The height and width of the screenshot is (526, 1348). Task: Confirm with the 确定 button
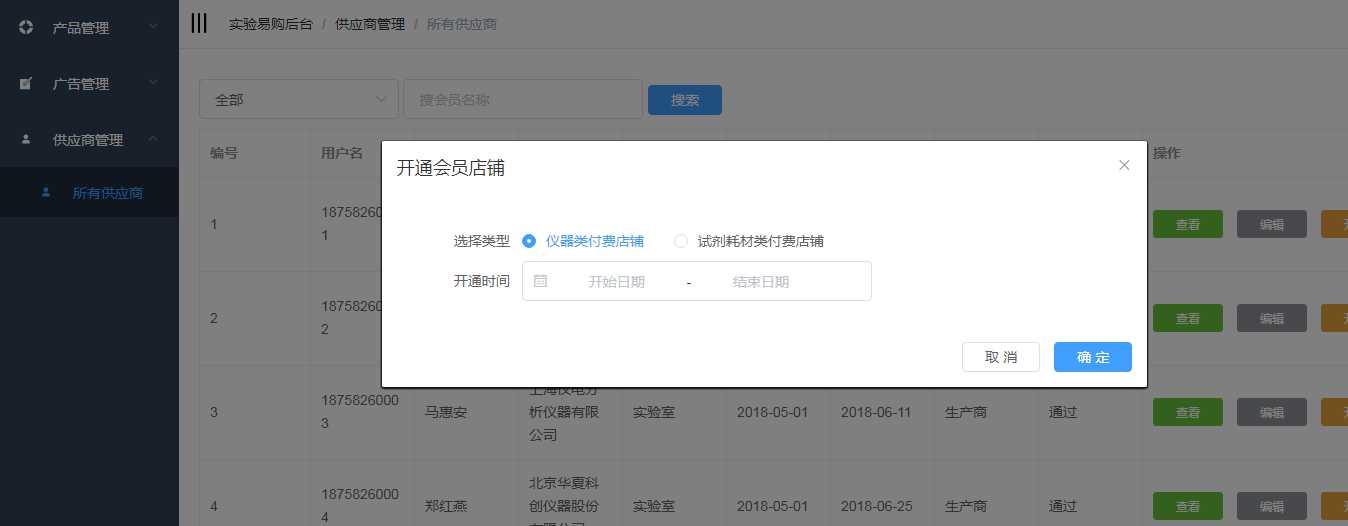(x=1093, y=357)
